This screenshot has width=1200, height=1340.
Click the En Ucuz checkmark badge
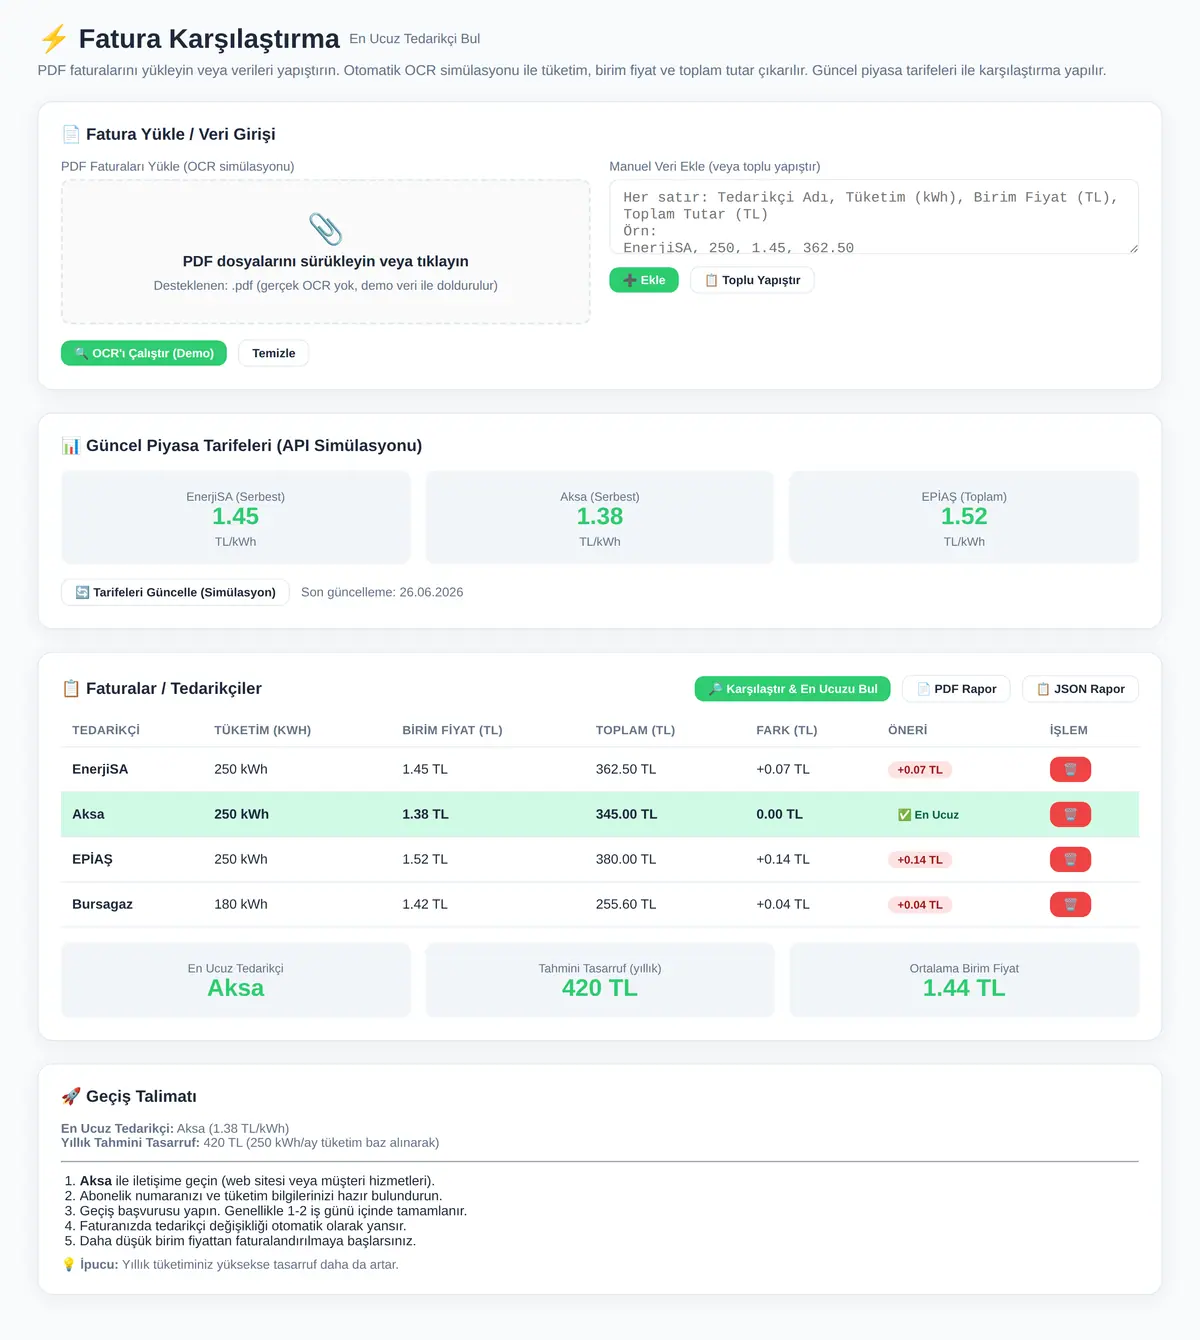pyautogui.click(x=928, y=815)
